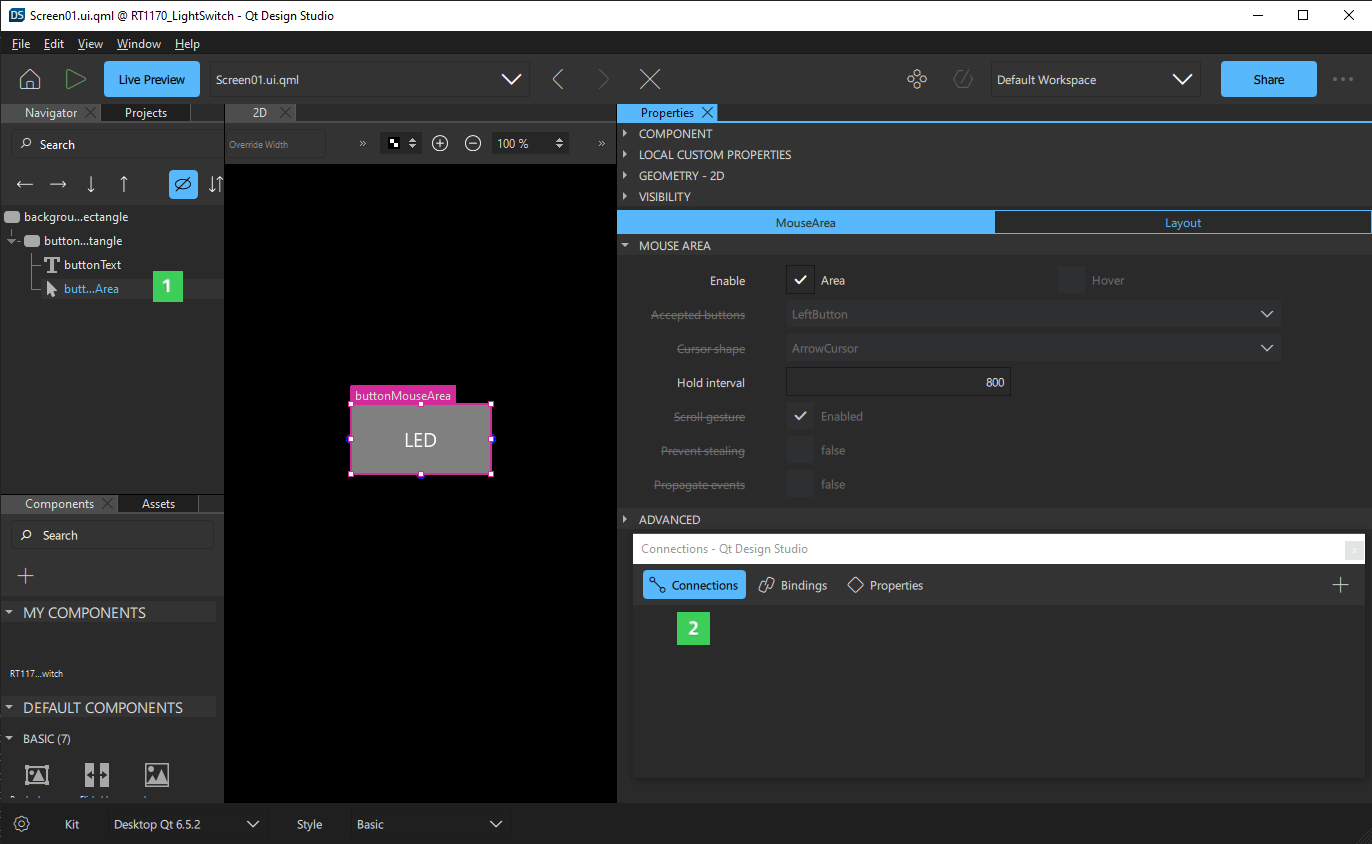Open the View menu

90,43
